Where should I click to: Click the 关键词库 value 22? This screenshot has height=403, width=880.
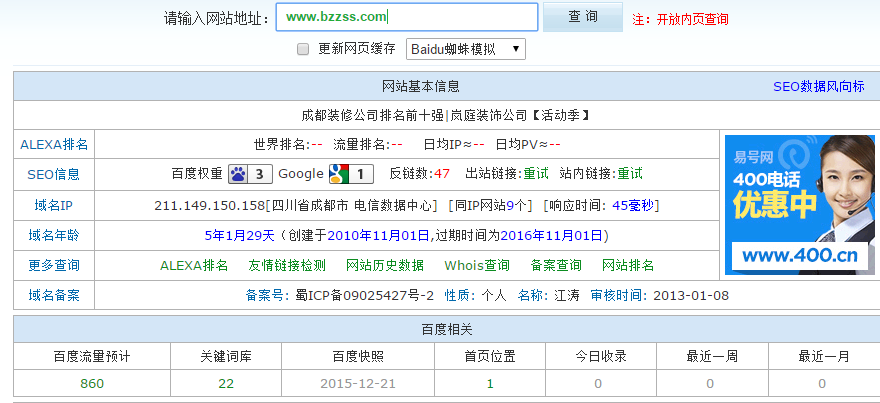point(226,383)
